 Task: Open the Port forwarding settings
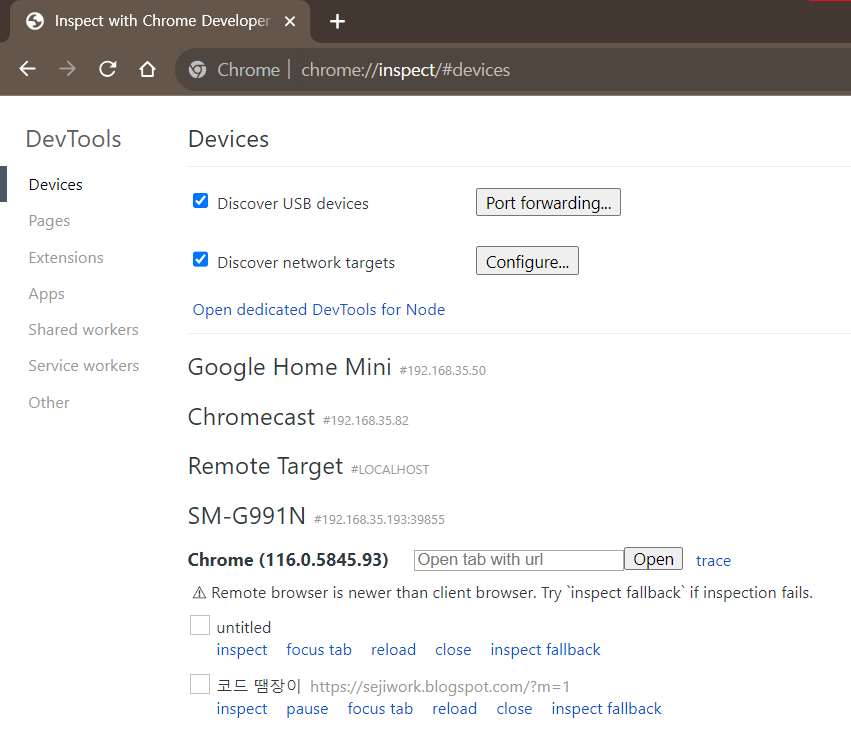pos(548,202)
